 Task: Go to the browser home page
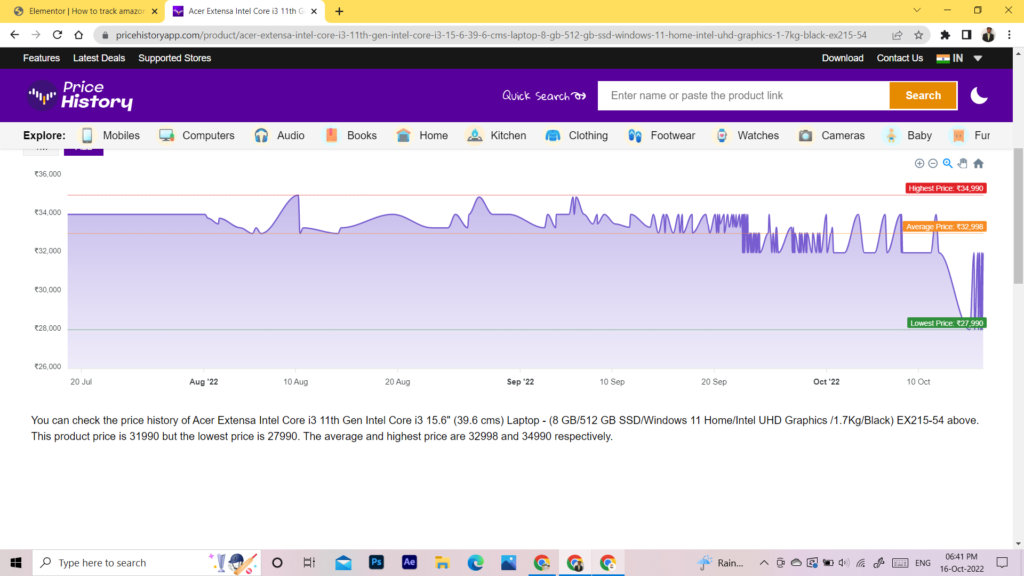tap(78, 35)
